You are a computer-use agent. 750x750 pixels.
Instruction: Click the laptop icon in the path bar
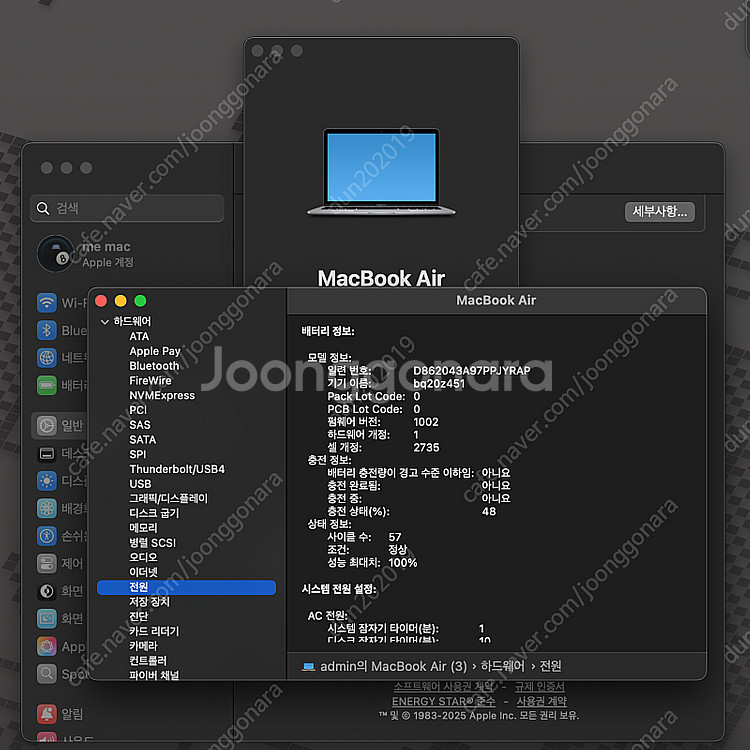(309, 666)
